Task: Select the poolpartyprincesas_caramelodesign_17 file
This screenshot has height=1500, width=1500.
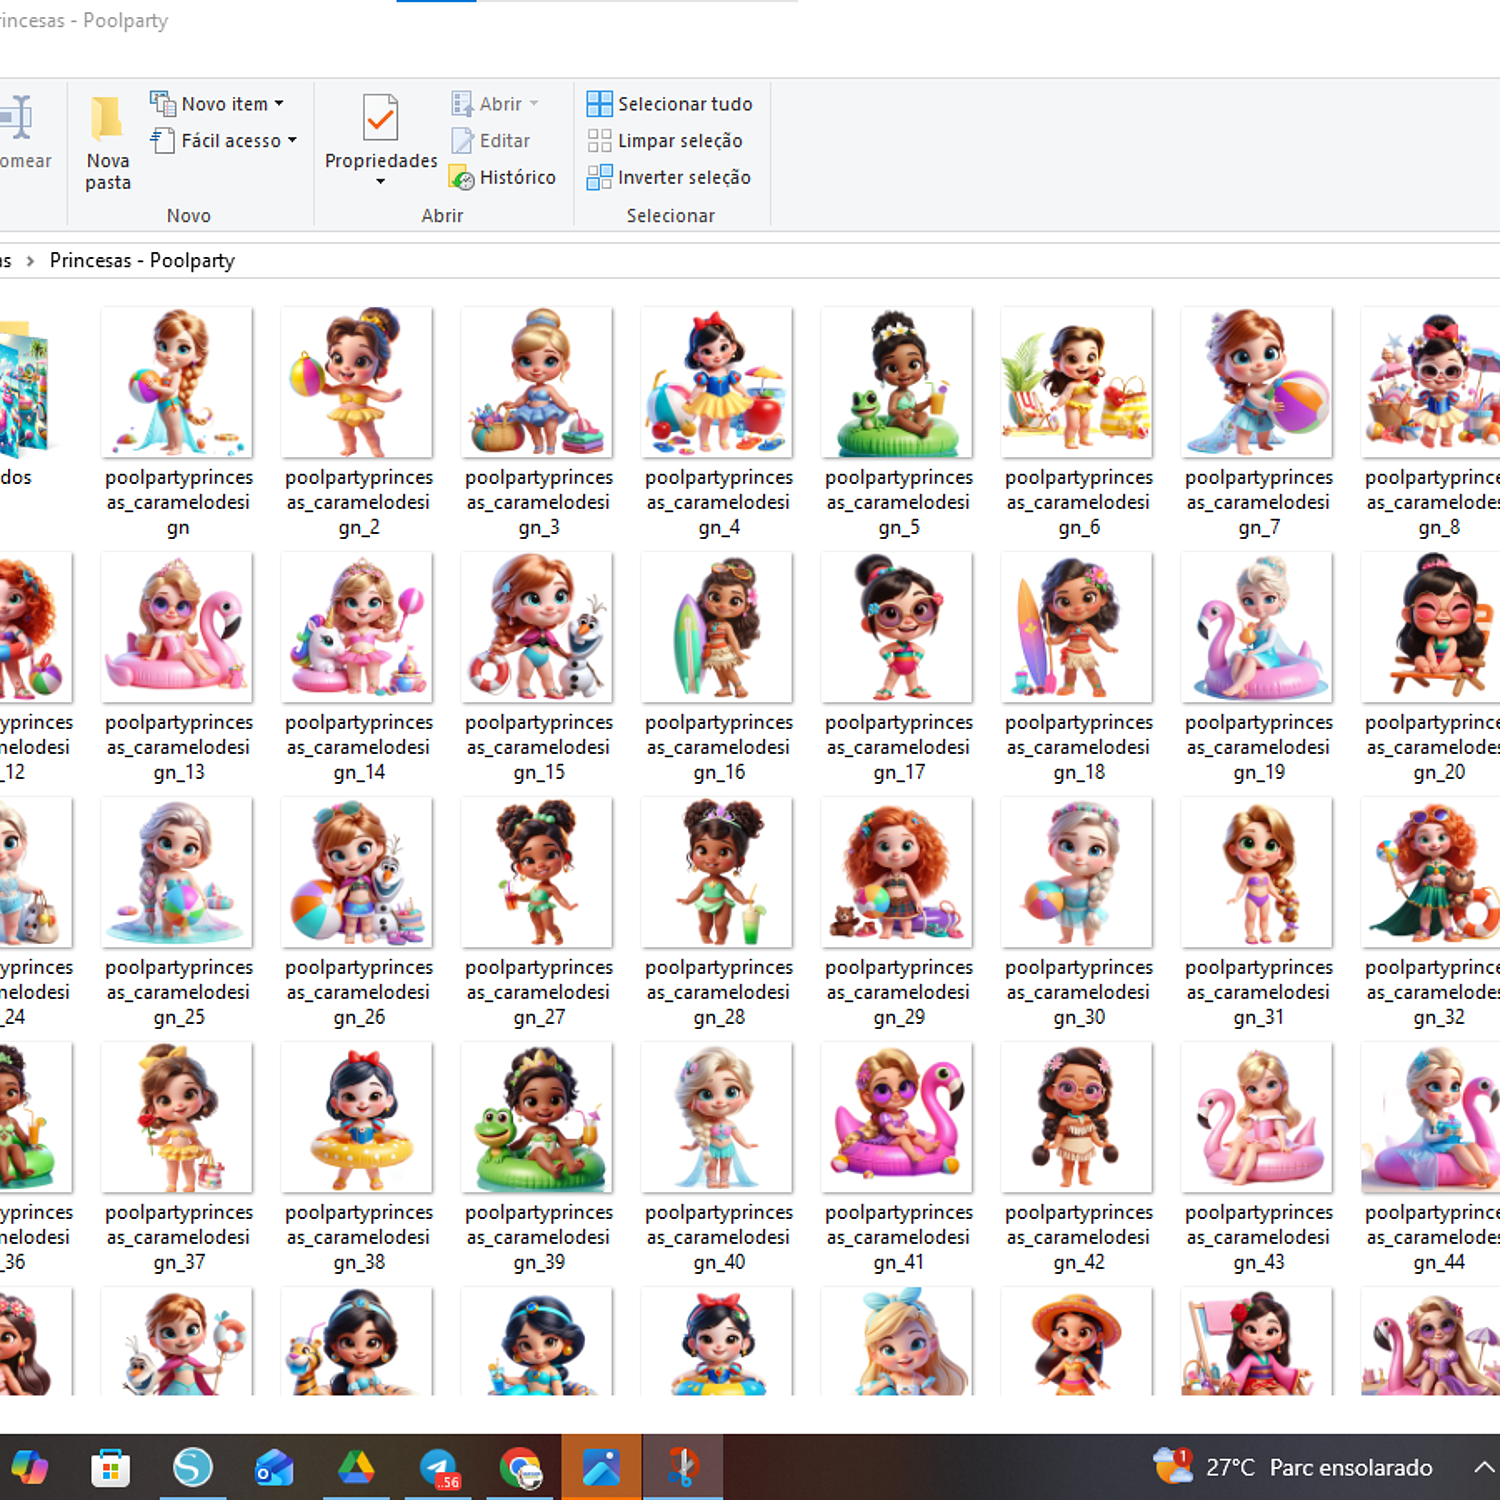Action: coord(897,627)
